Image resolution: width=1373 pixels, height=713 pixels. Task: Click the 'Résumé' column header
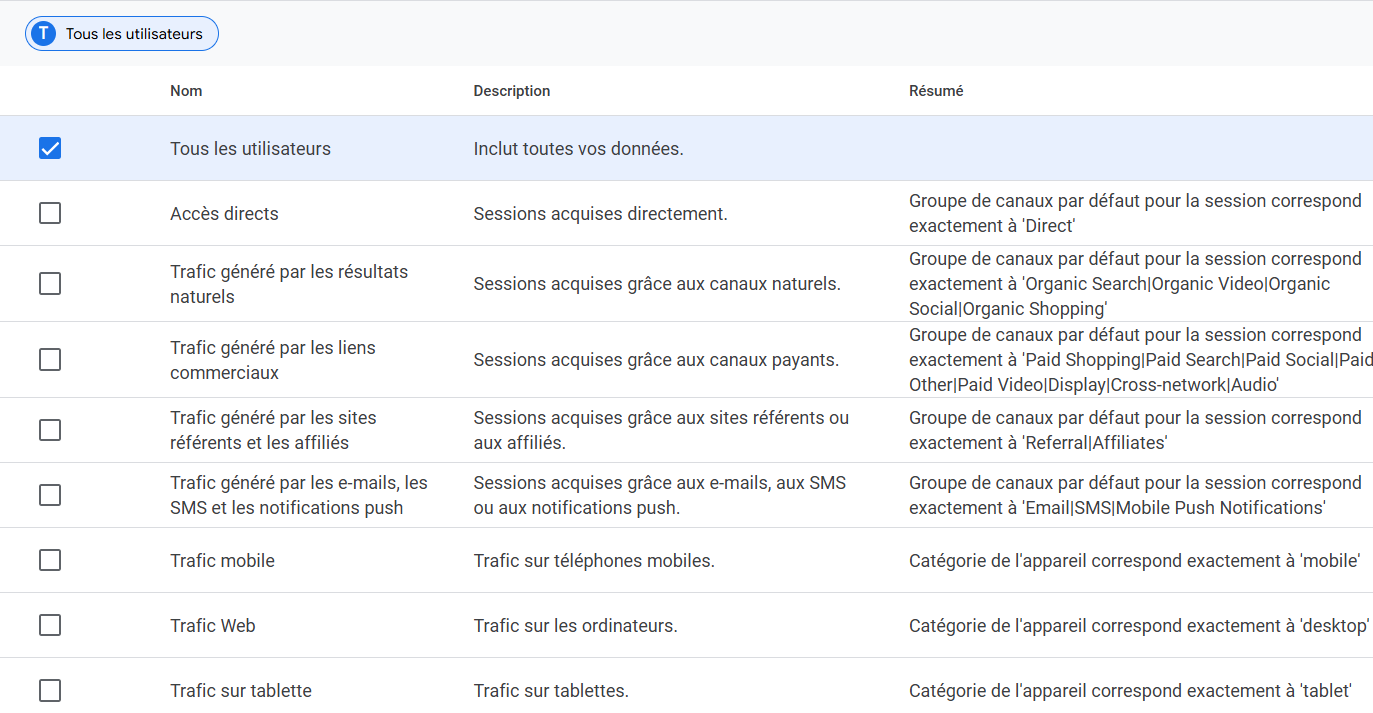point(935,91)
